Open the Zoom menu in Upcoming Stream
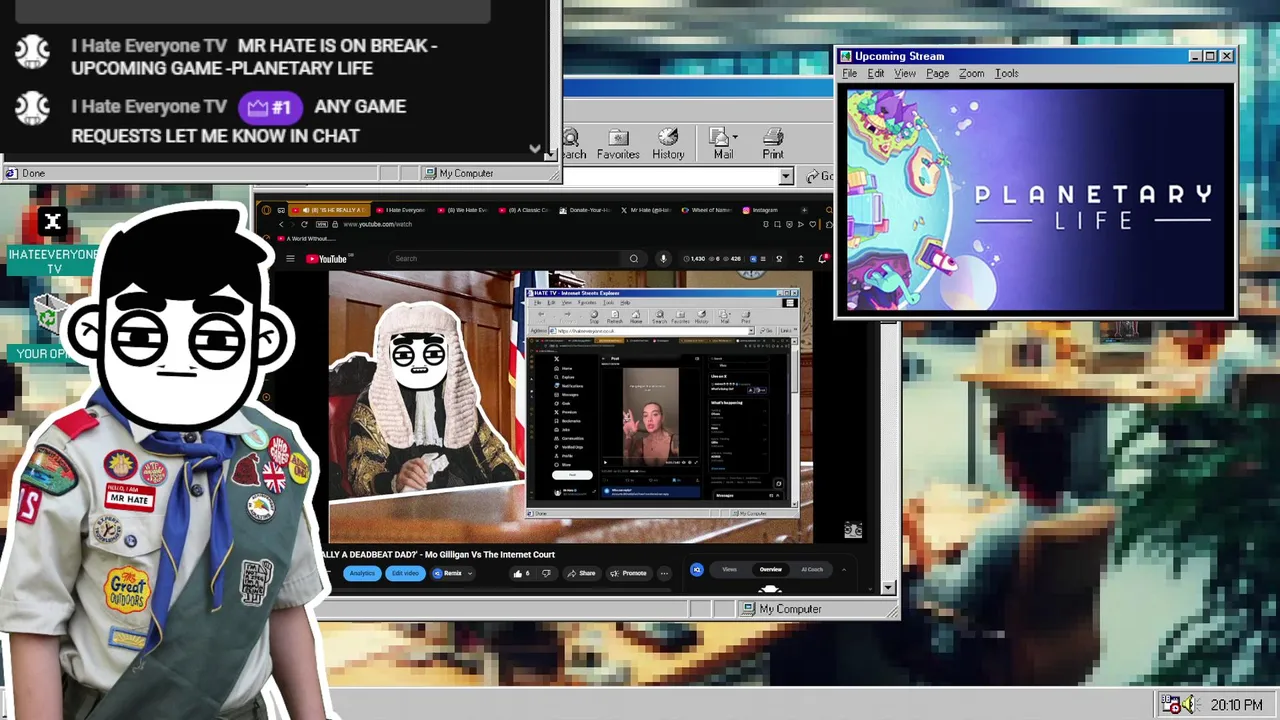Viewport: 1280px width, 720px height. tap(971, 73)
